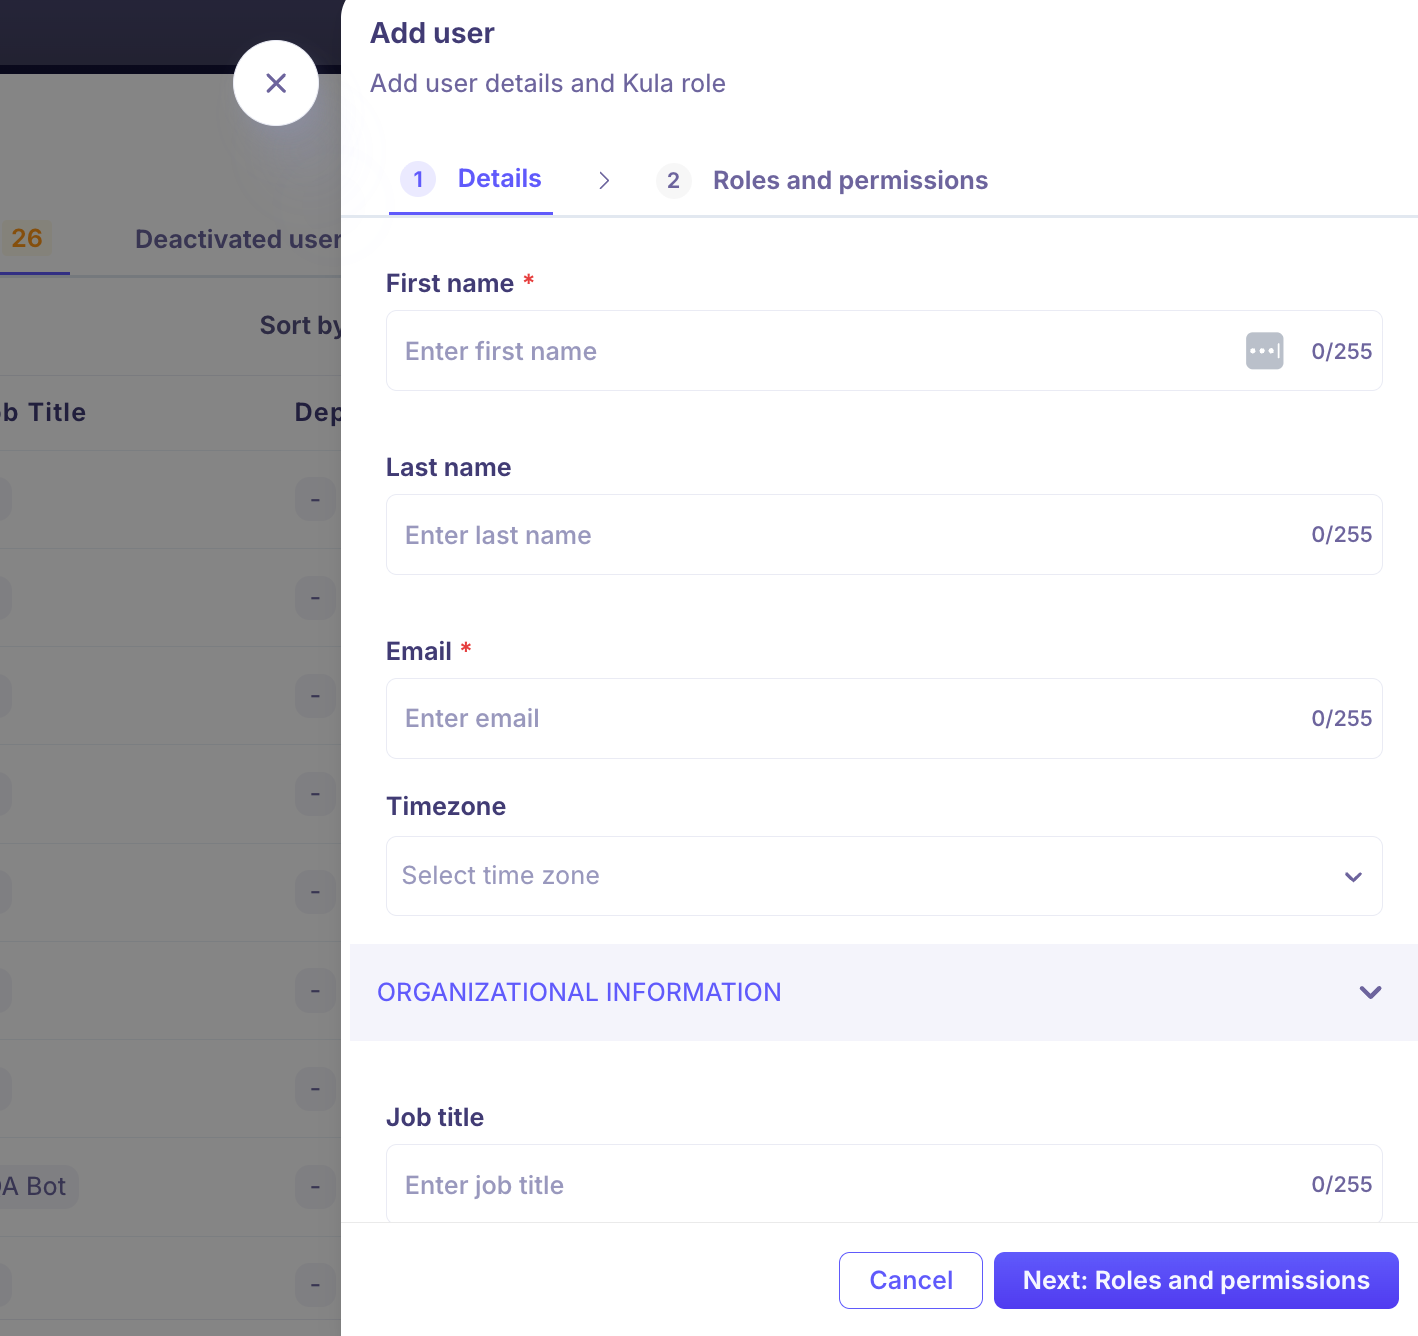
Task: Click the Add user heading
Action: pos(432,33)
